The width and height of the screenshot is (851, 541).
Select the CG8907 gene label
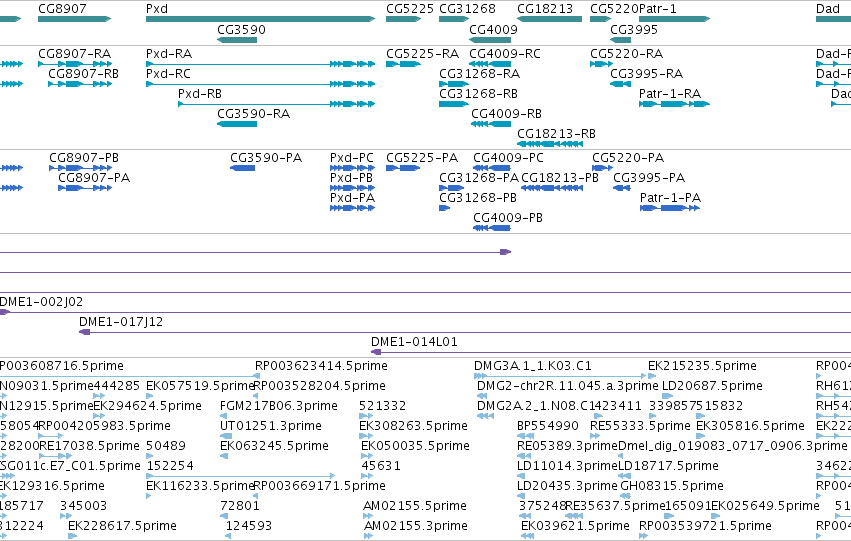[62, 9]
